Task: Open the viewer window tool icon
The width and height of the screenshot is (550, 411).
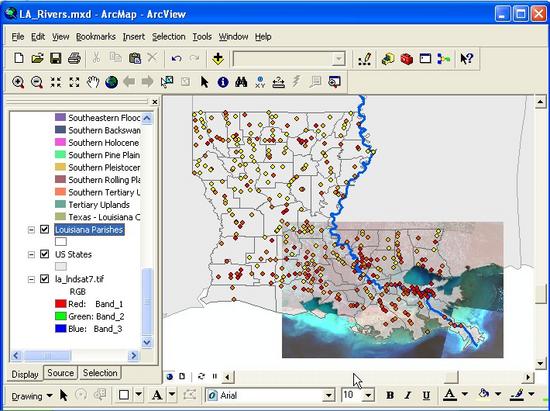Action: (334, 82)
